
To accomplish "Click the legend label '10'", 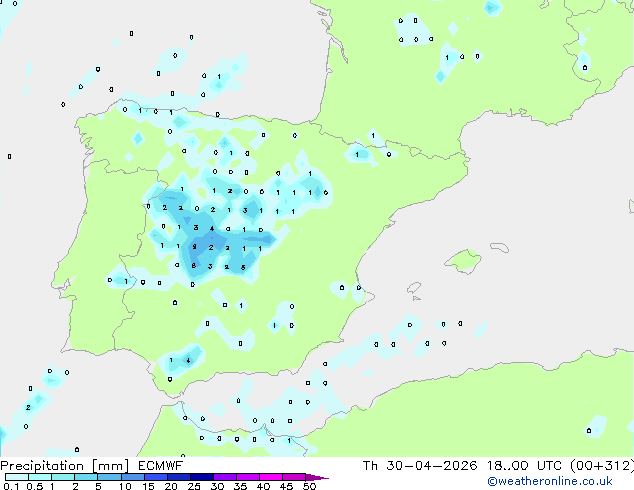I will tap(125, 486).
